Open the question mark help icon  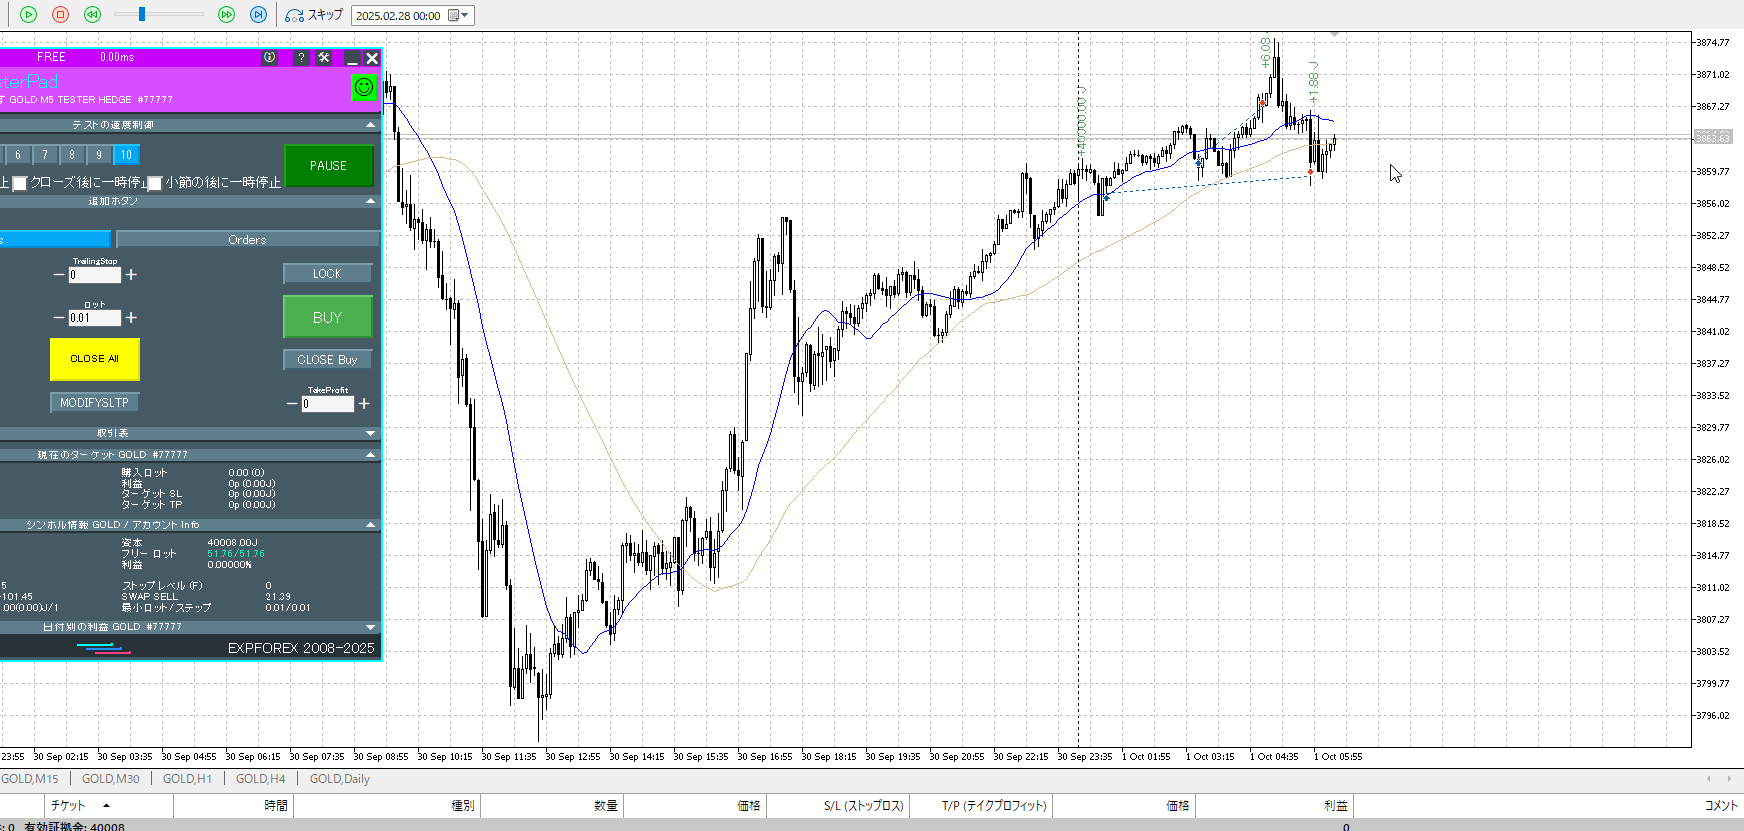301,58
